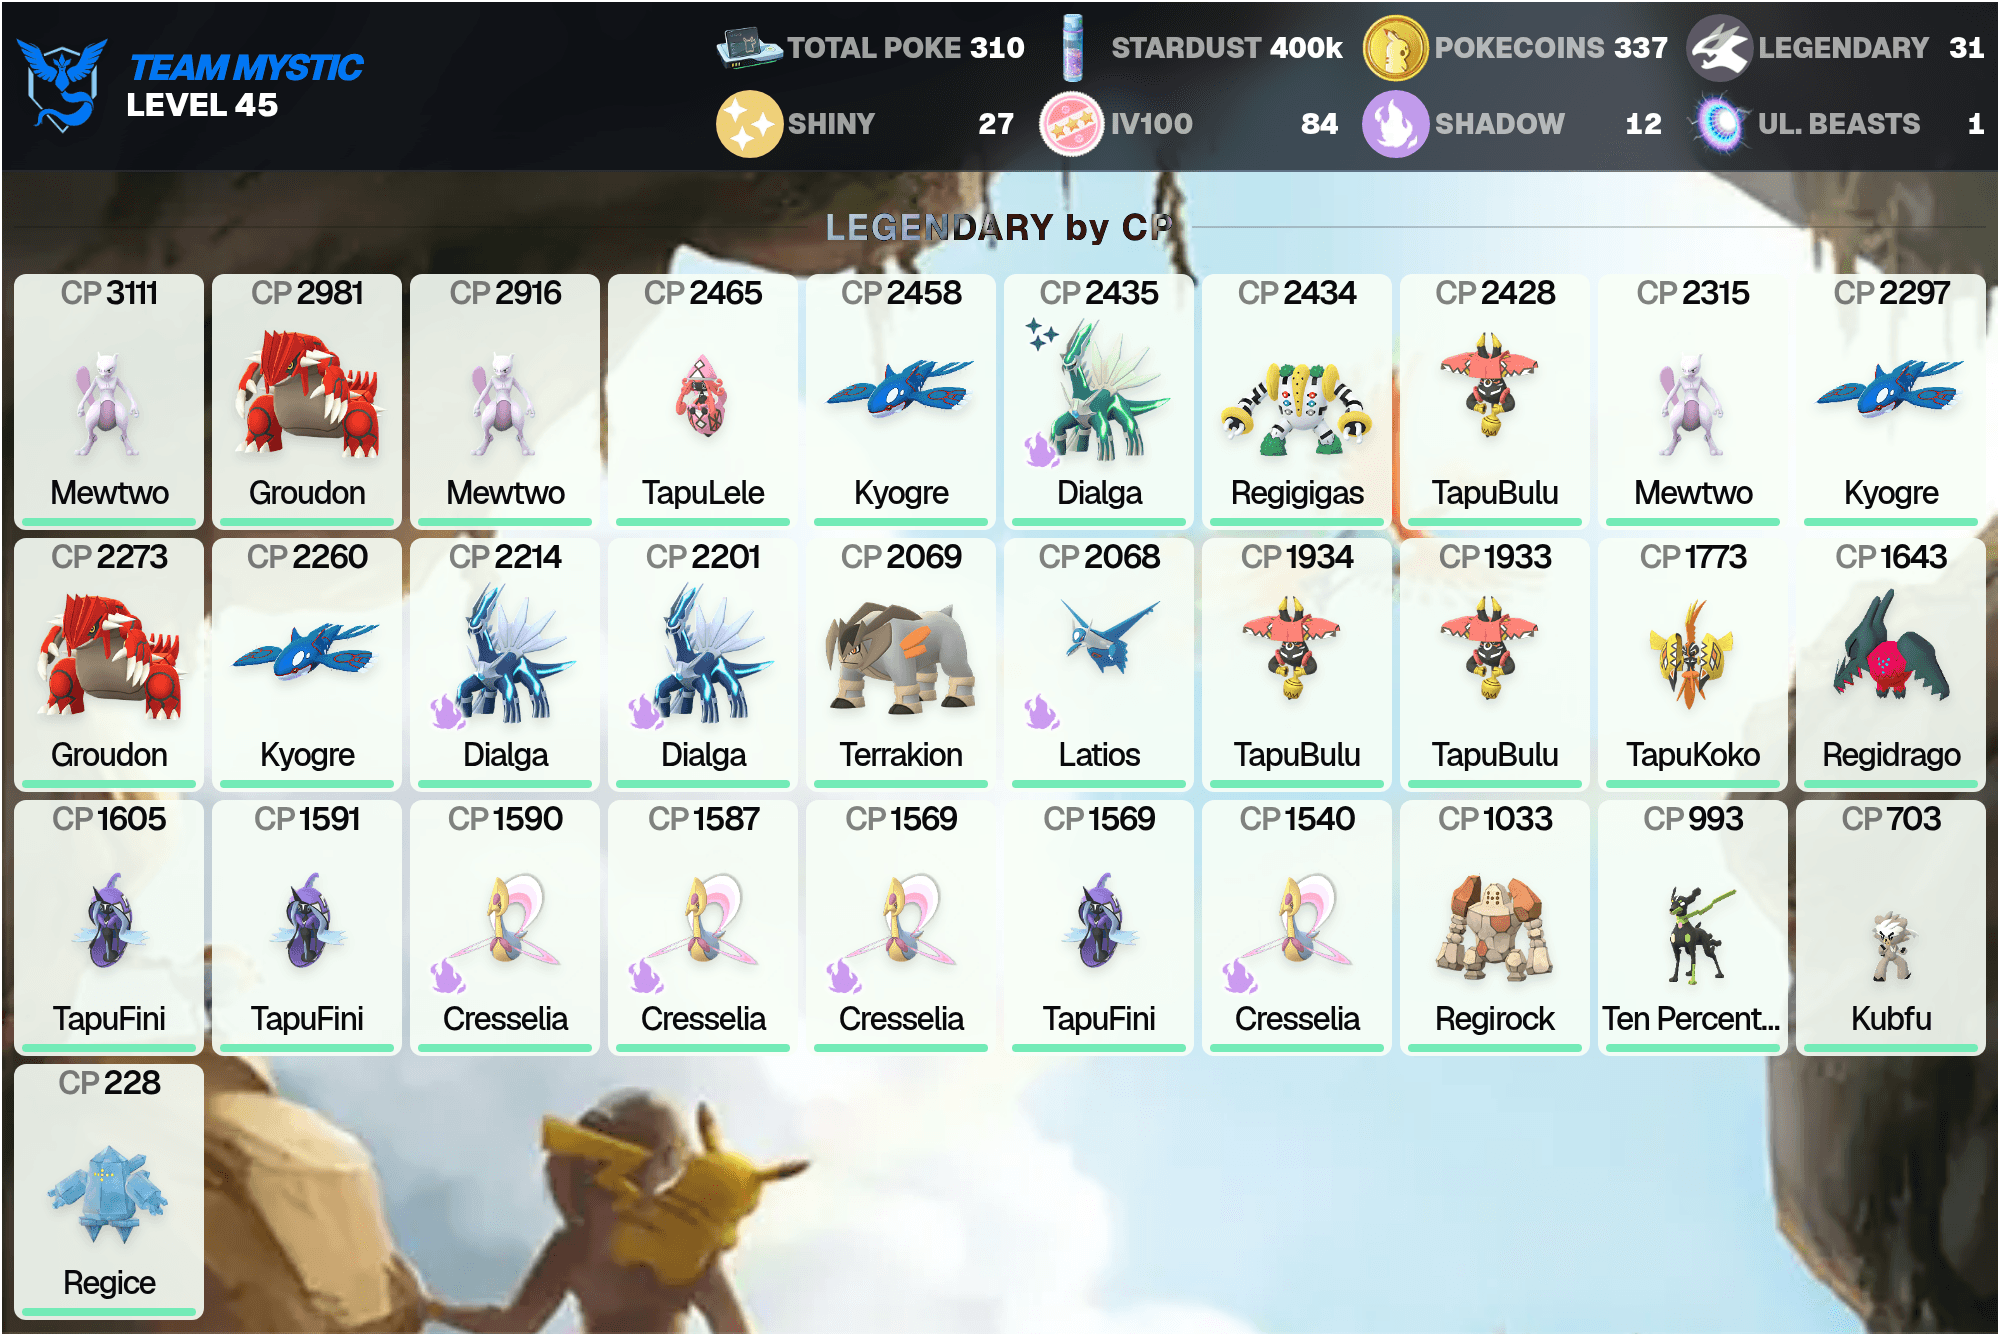Click the Kyogre sprite with CP 2458
The width and height of the screenshot is (2000, 1334).
tap(900, 390)
